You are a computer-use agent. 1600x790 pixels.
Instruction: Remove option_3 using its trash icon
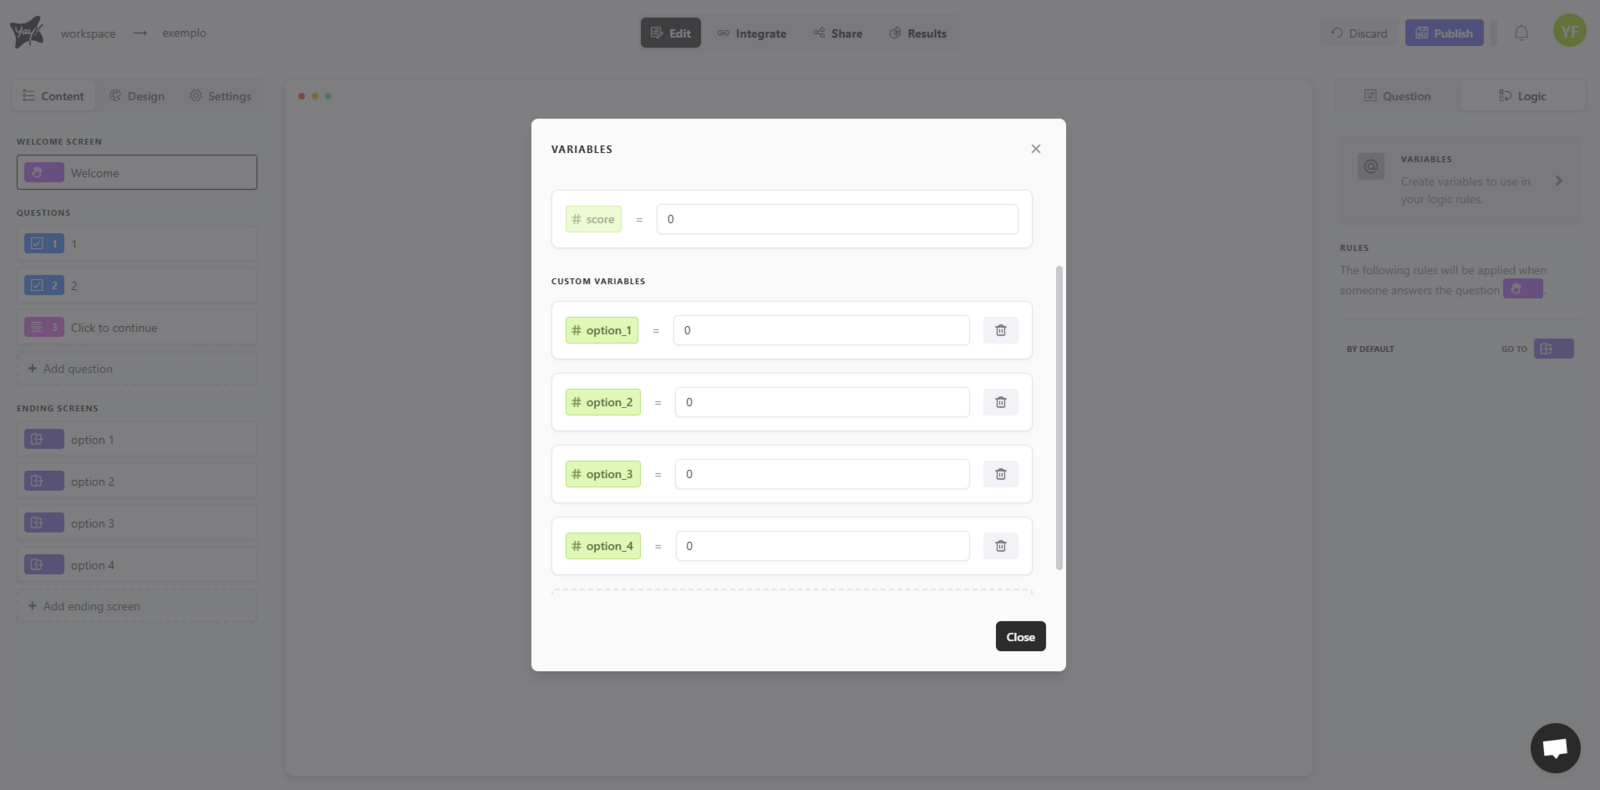pos(1000,474)
